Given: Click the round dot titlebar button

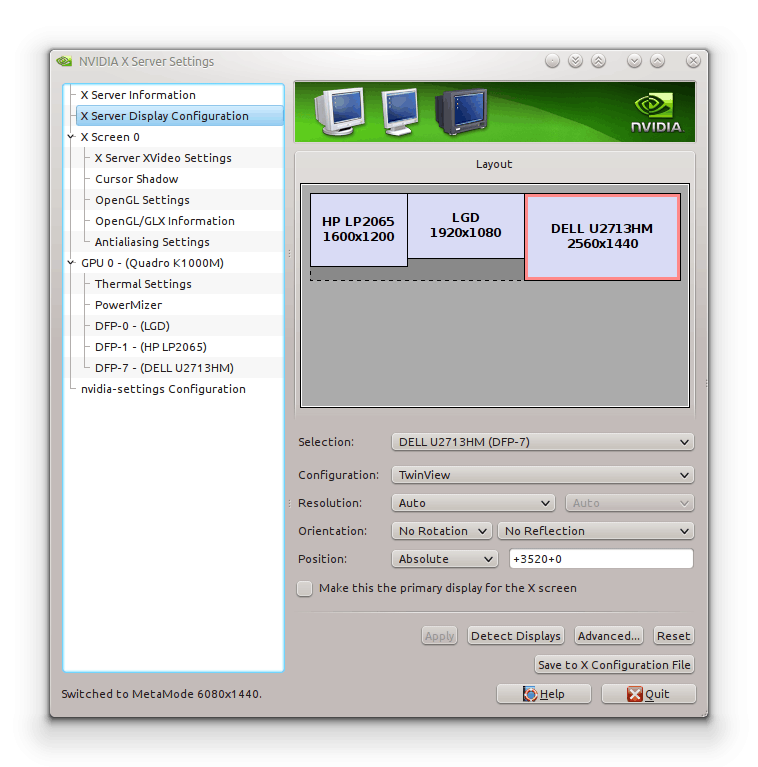Looking at the screenshot, I should [552, 61].
